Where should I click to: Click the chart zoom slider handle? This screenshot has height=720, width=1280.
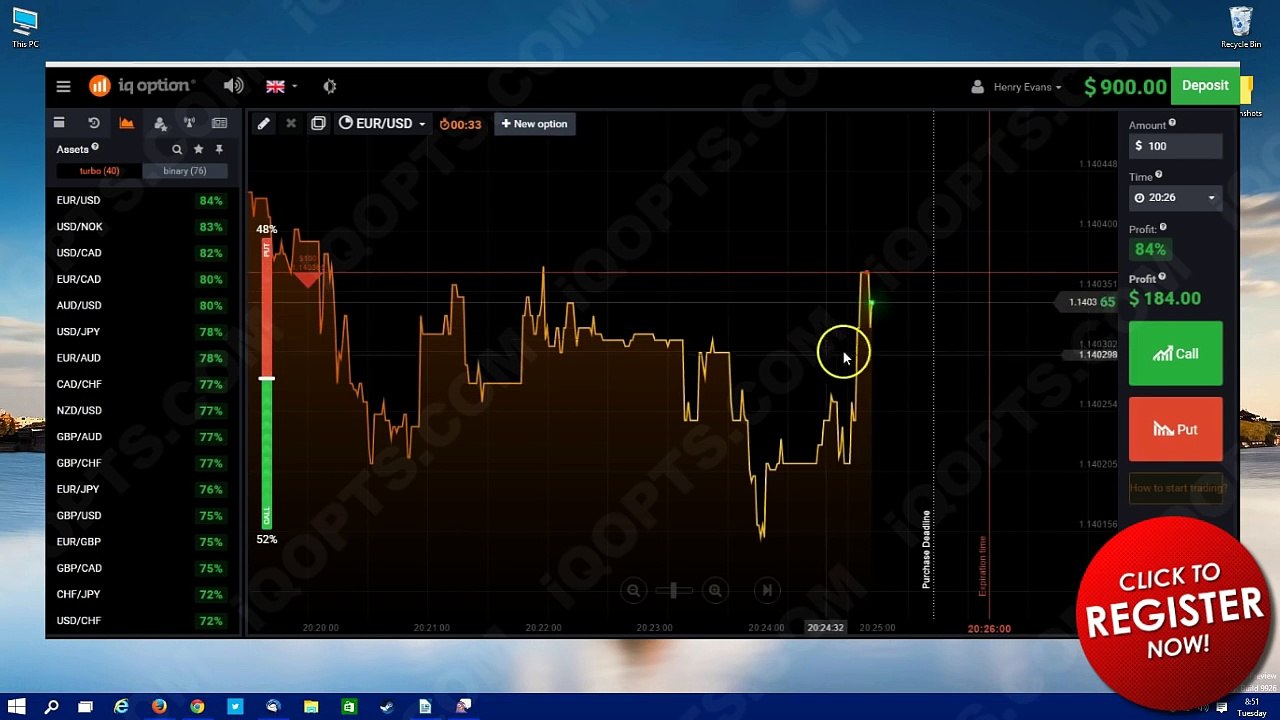tap(674, 591)
